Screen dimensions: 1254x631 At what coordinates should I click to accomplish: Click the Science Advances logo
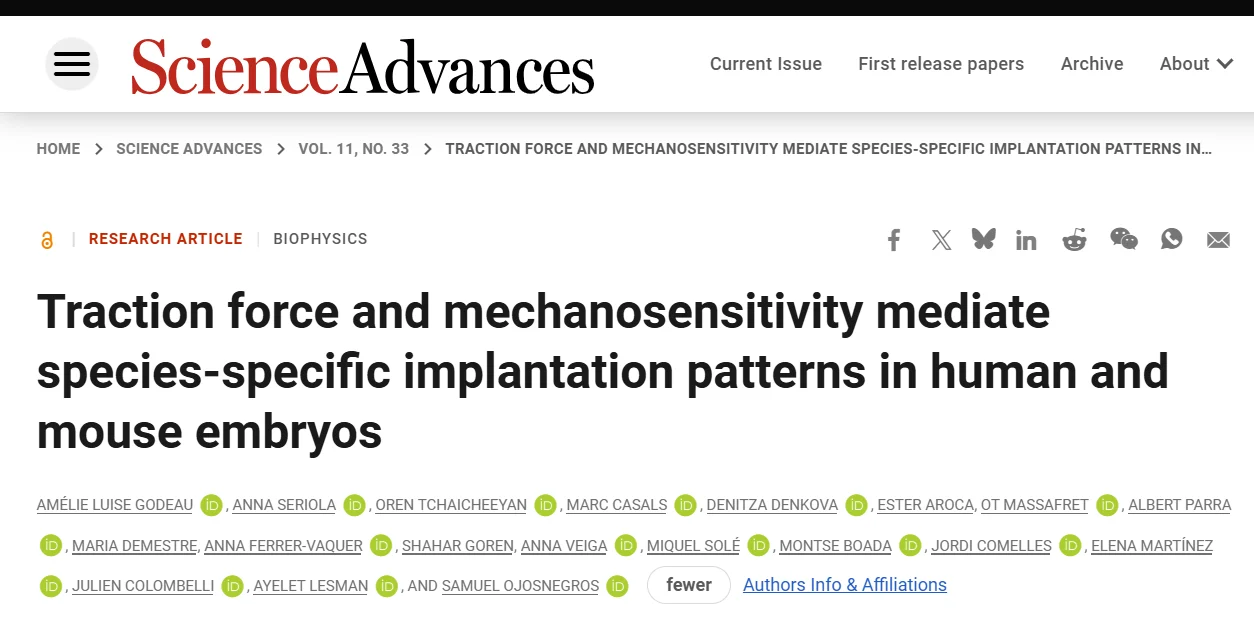pos(363,66)
